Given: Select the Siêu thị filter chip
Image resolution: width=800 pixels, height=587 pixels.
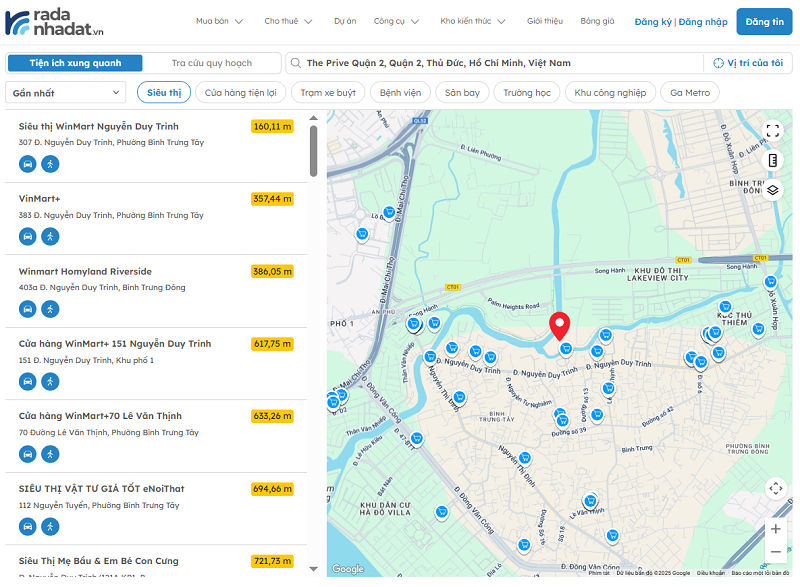Looking at the screenshot, I should point(164,93).
